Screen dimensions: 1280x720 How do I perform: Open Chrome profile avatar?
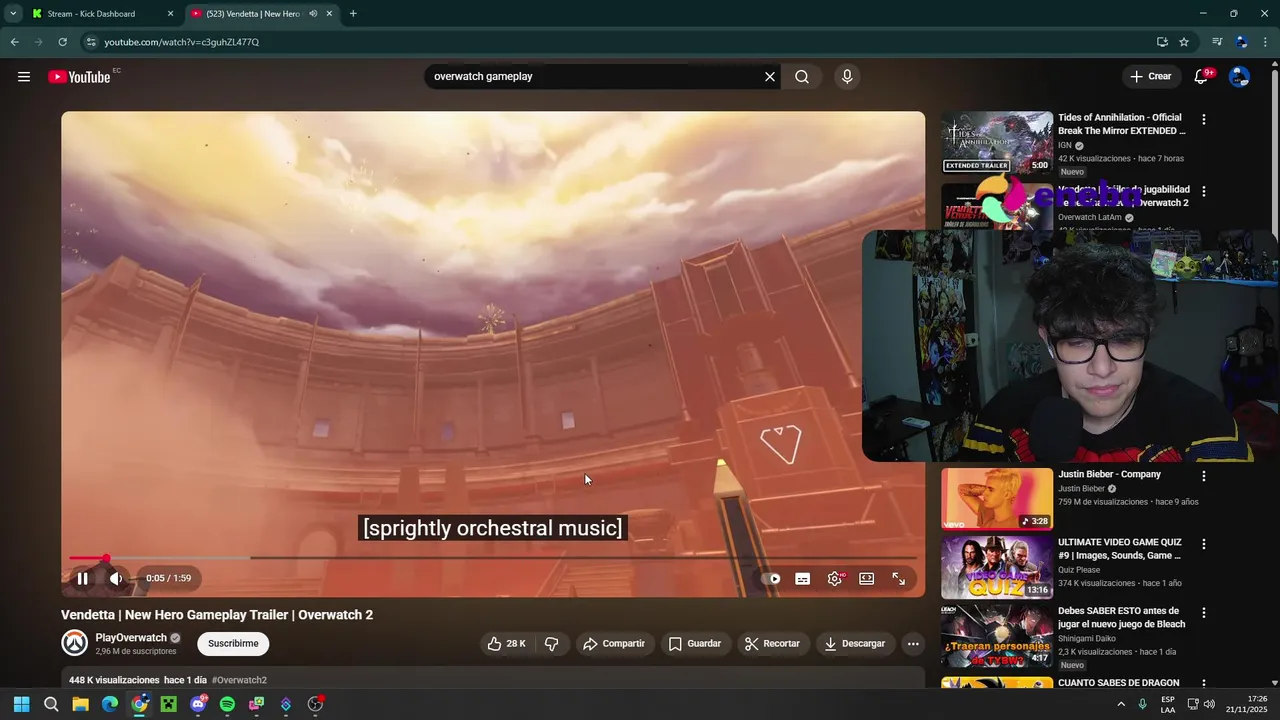point(1241,42)
